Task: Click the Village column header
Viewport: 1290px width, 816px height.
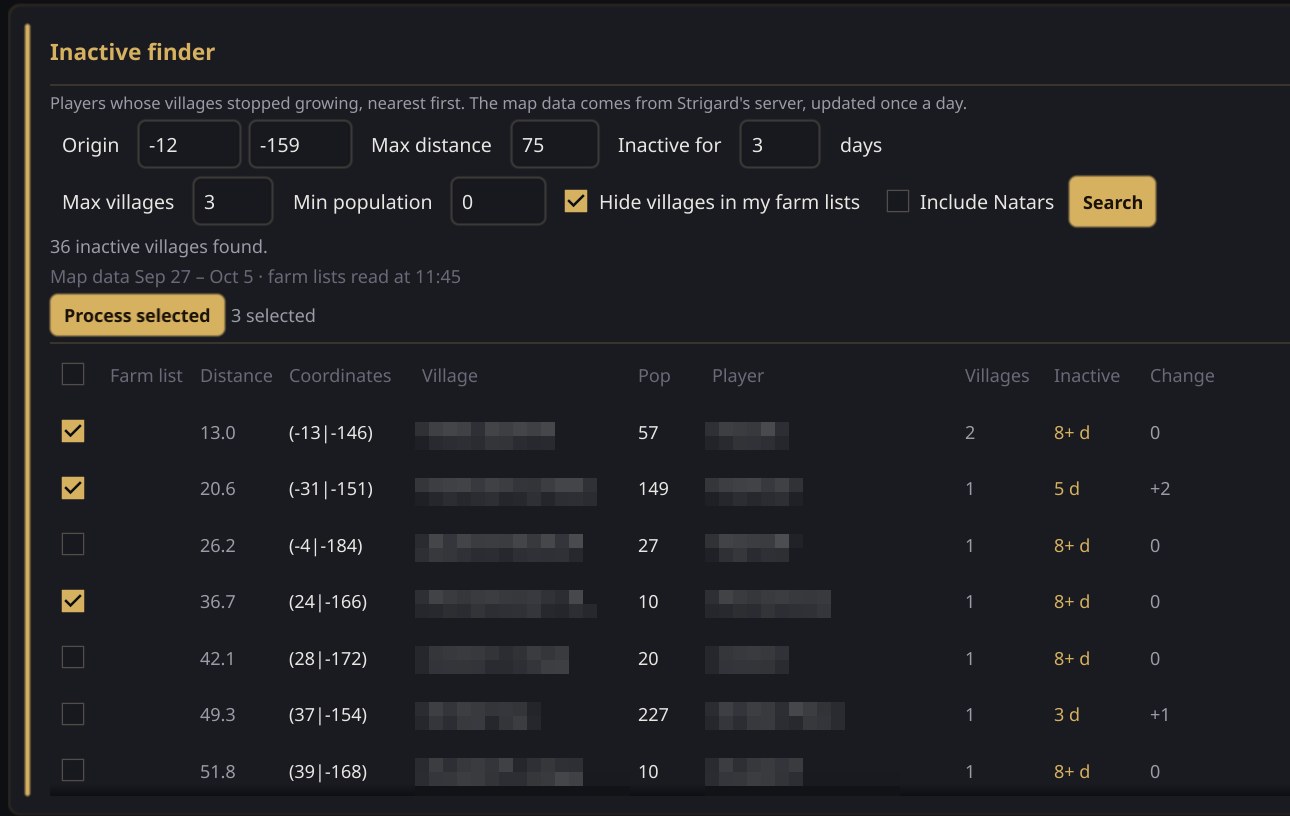Action: click(x=450, y=376)
